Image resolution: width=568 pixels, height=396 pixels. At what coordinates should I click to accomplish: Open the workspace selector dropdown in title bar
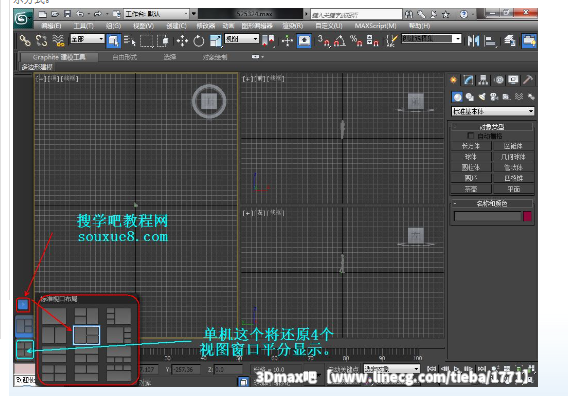click(156, 14)
